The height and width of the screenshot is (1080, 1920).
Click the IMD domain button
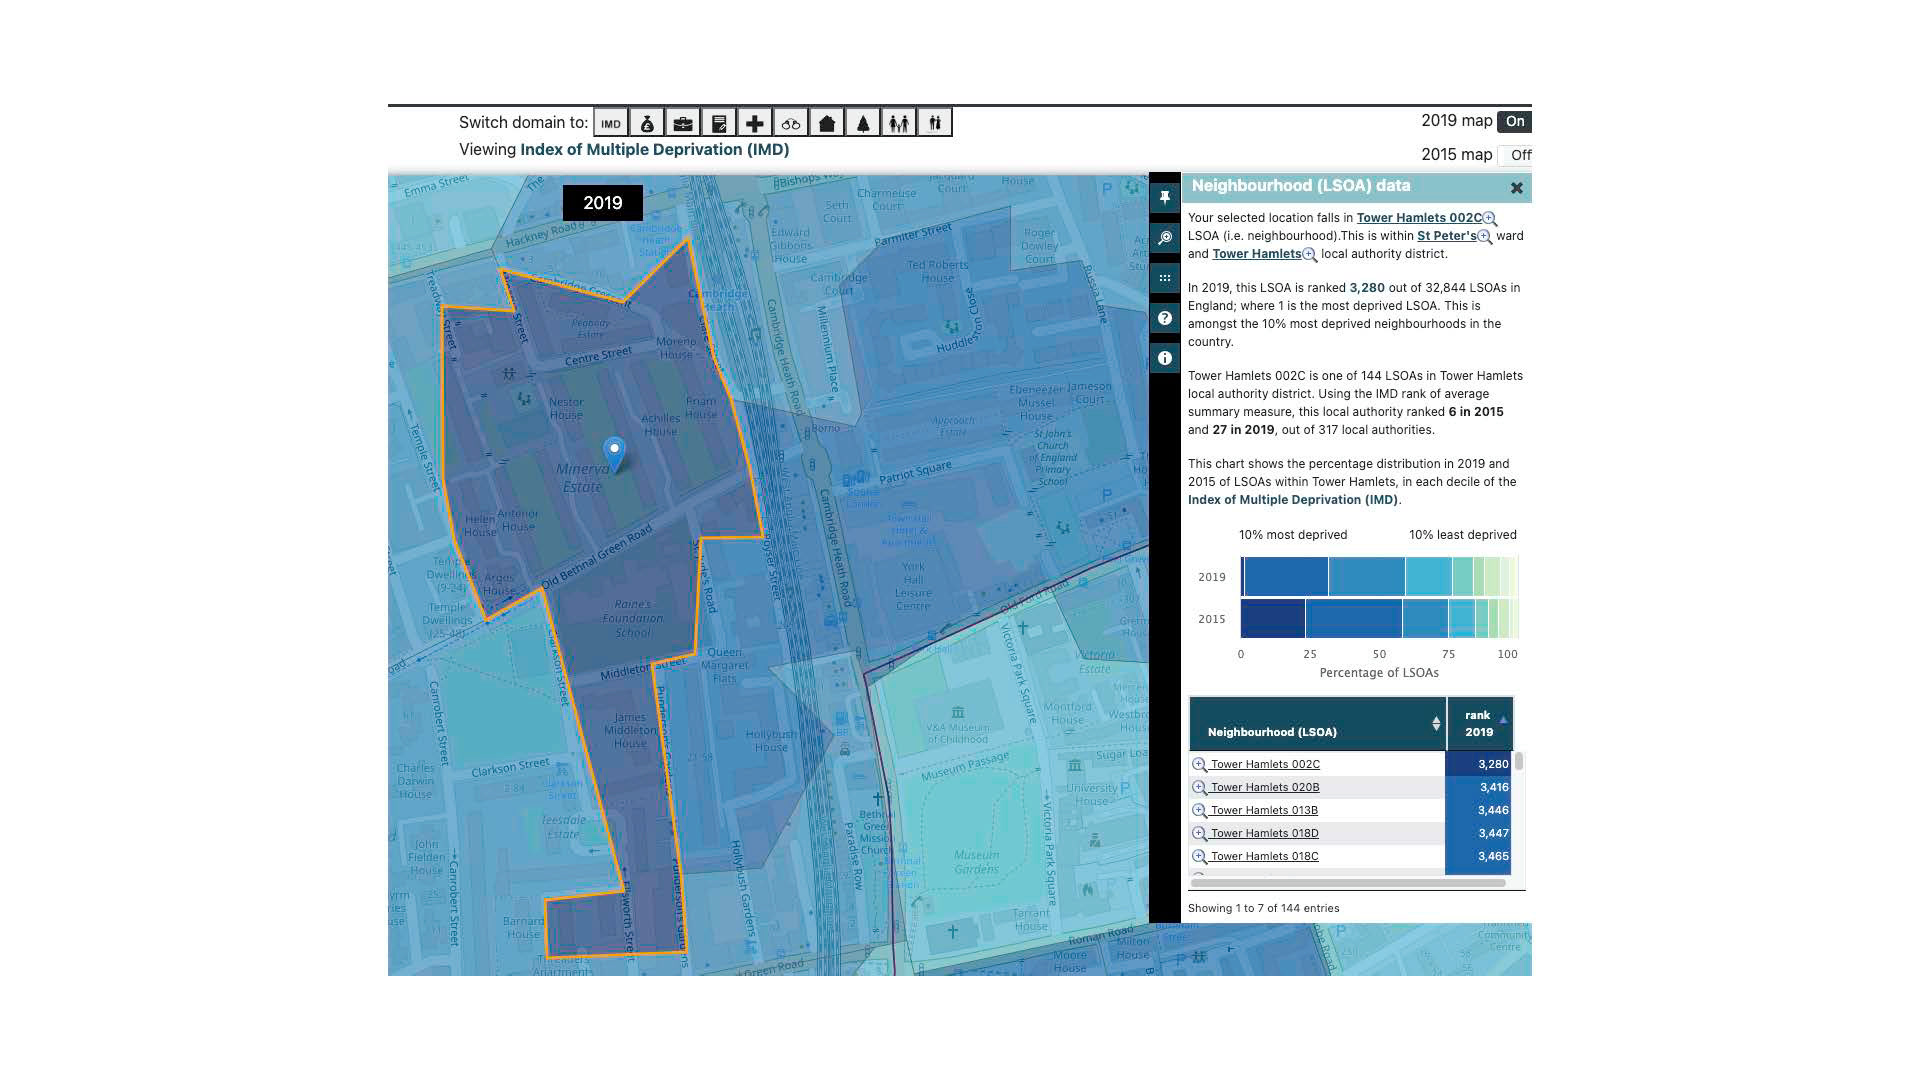[611, 123]
